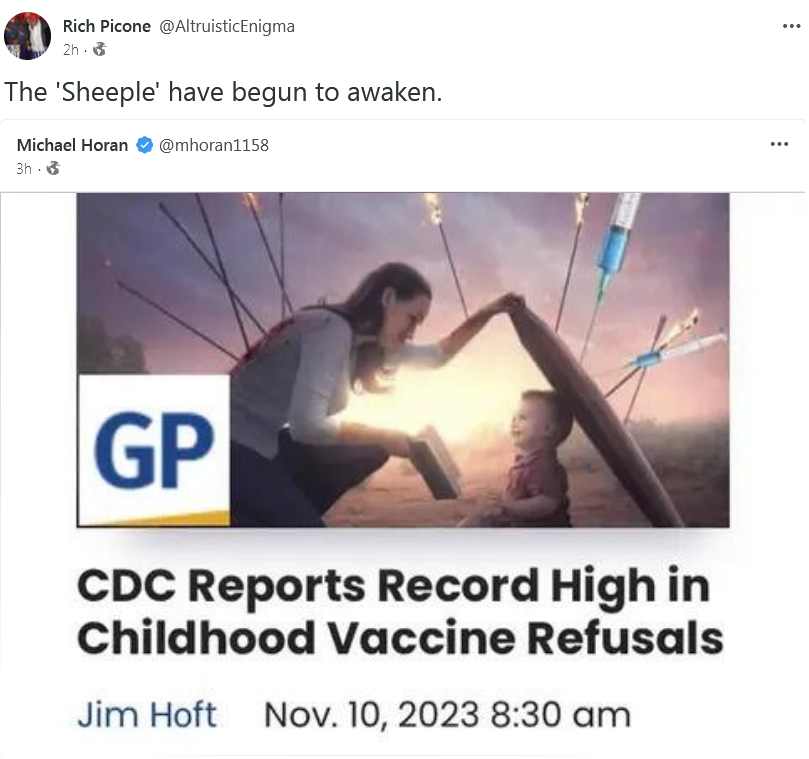Click the GP logo on article image
The height and width of the screenshot is (759, 809).
point(154,450)
